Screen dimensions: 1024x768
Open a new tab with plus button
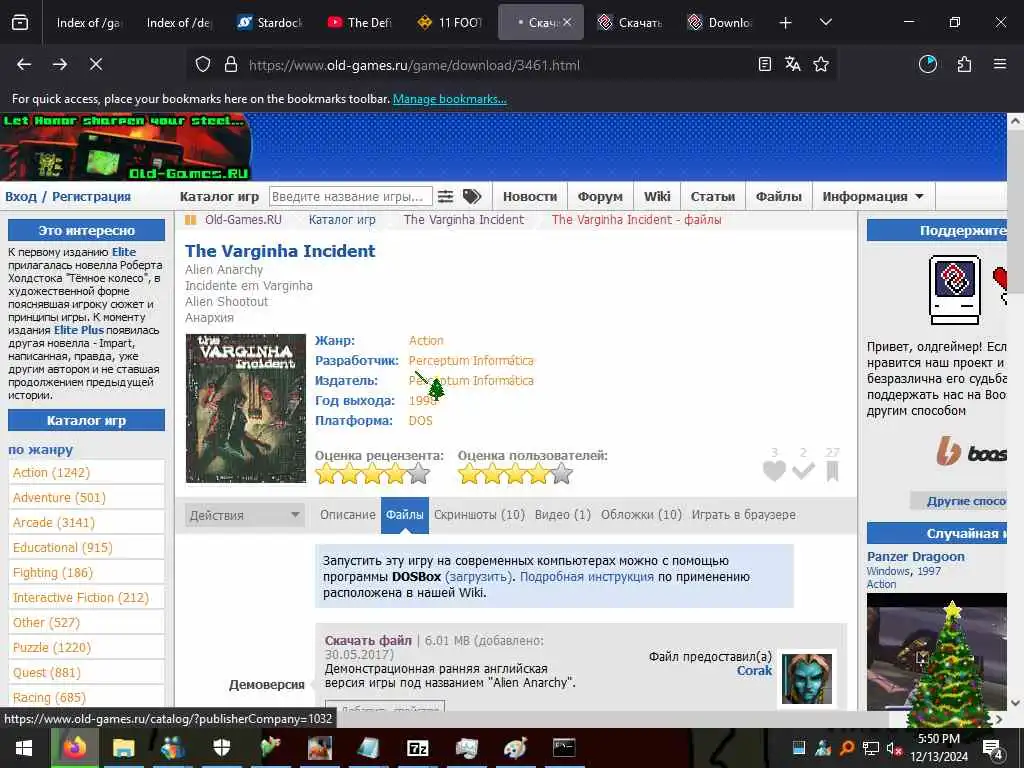786,23
